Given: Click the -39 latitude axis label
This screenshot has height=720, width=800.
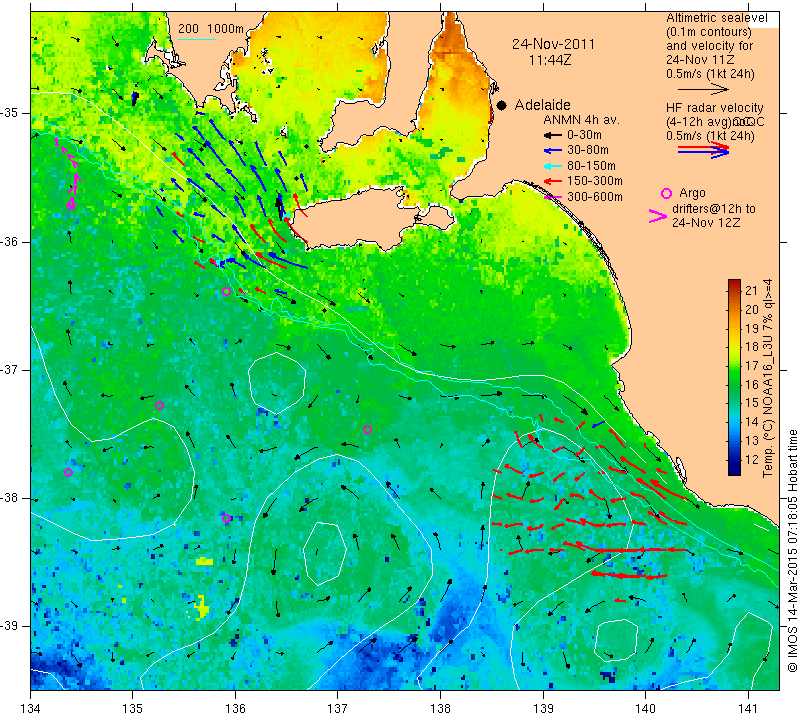Looking at the screenshot, I should coord(10,626).
